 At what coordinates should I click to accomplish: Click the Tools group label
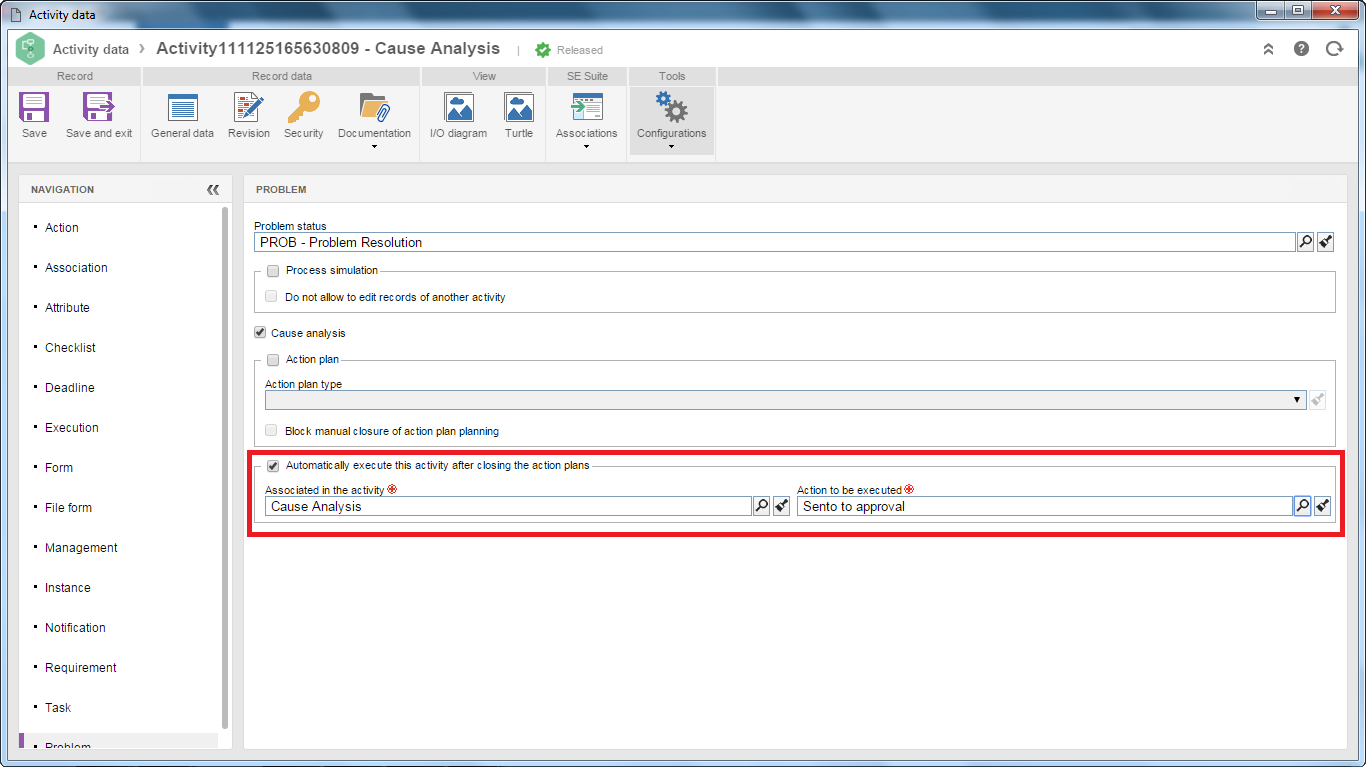672,76
